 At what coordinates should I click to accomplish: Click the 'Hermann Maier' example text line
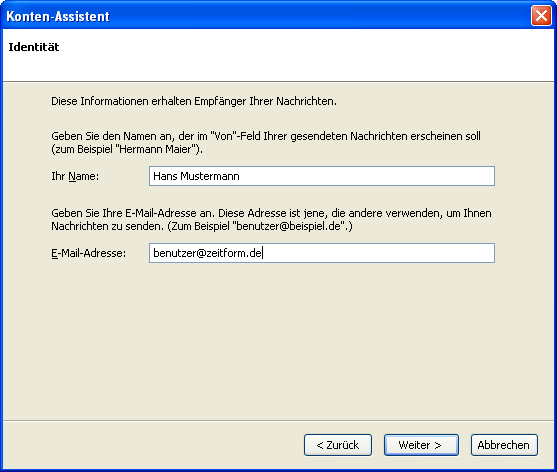pos(127,149)
